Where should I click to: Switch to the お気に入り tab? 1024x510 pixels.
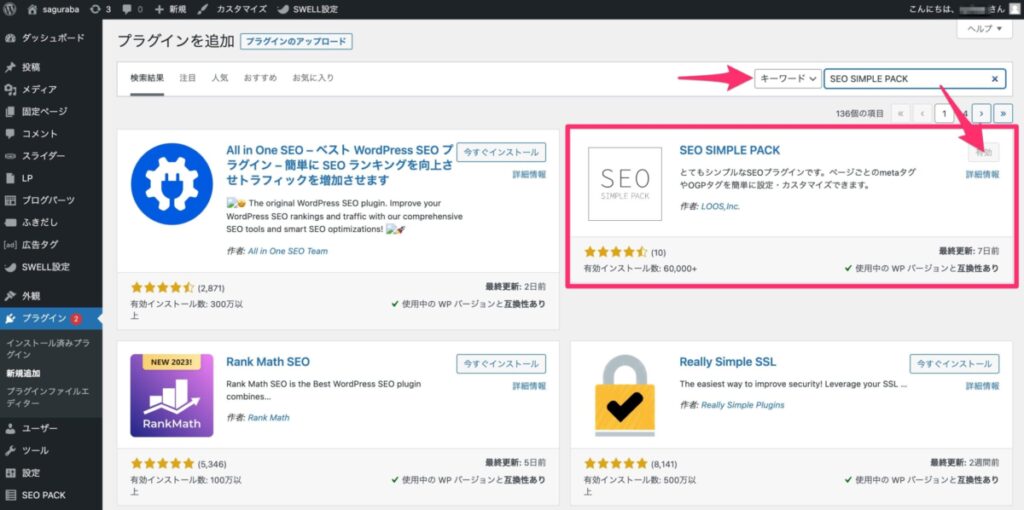point(313,78)
